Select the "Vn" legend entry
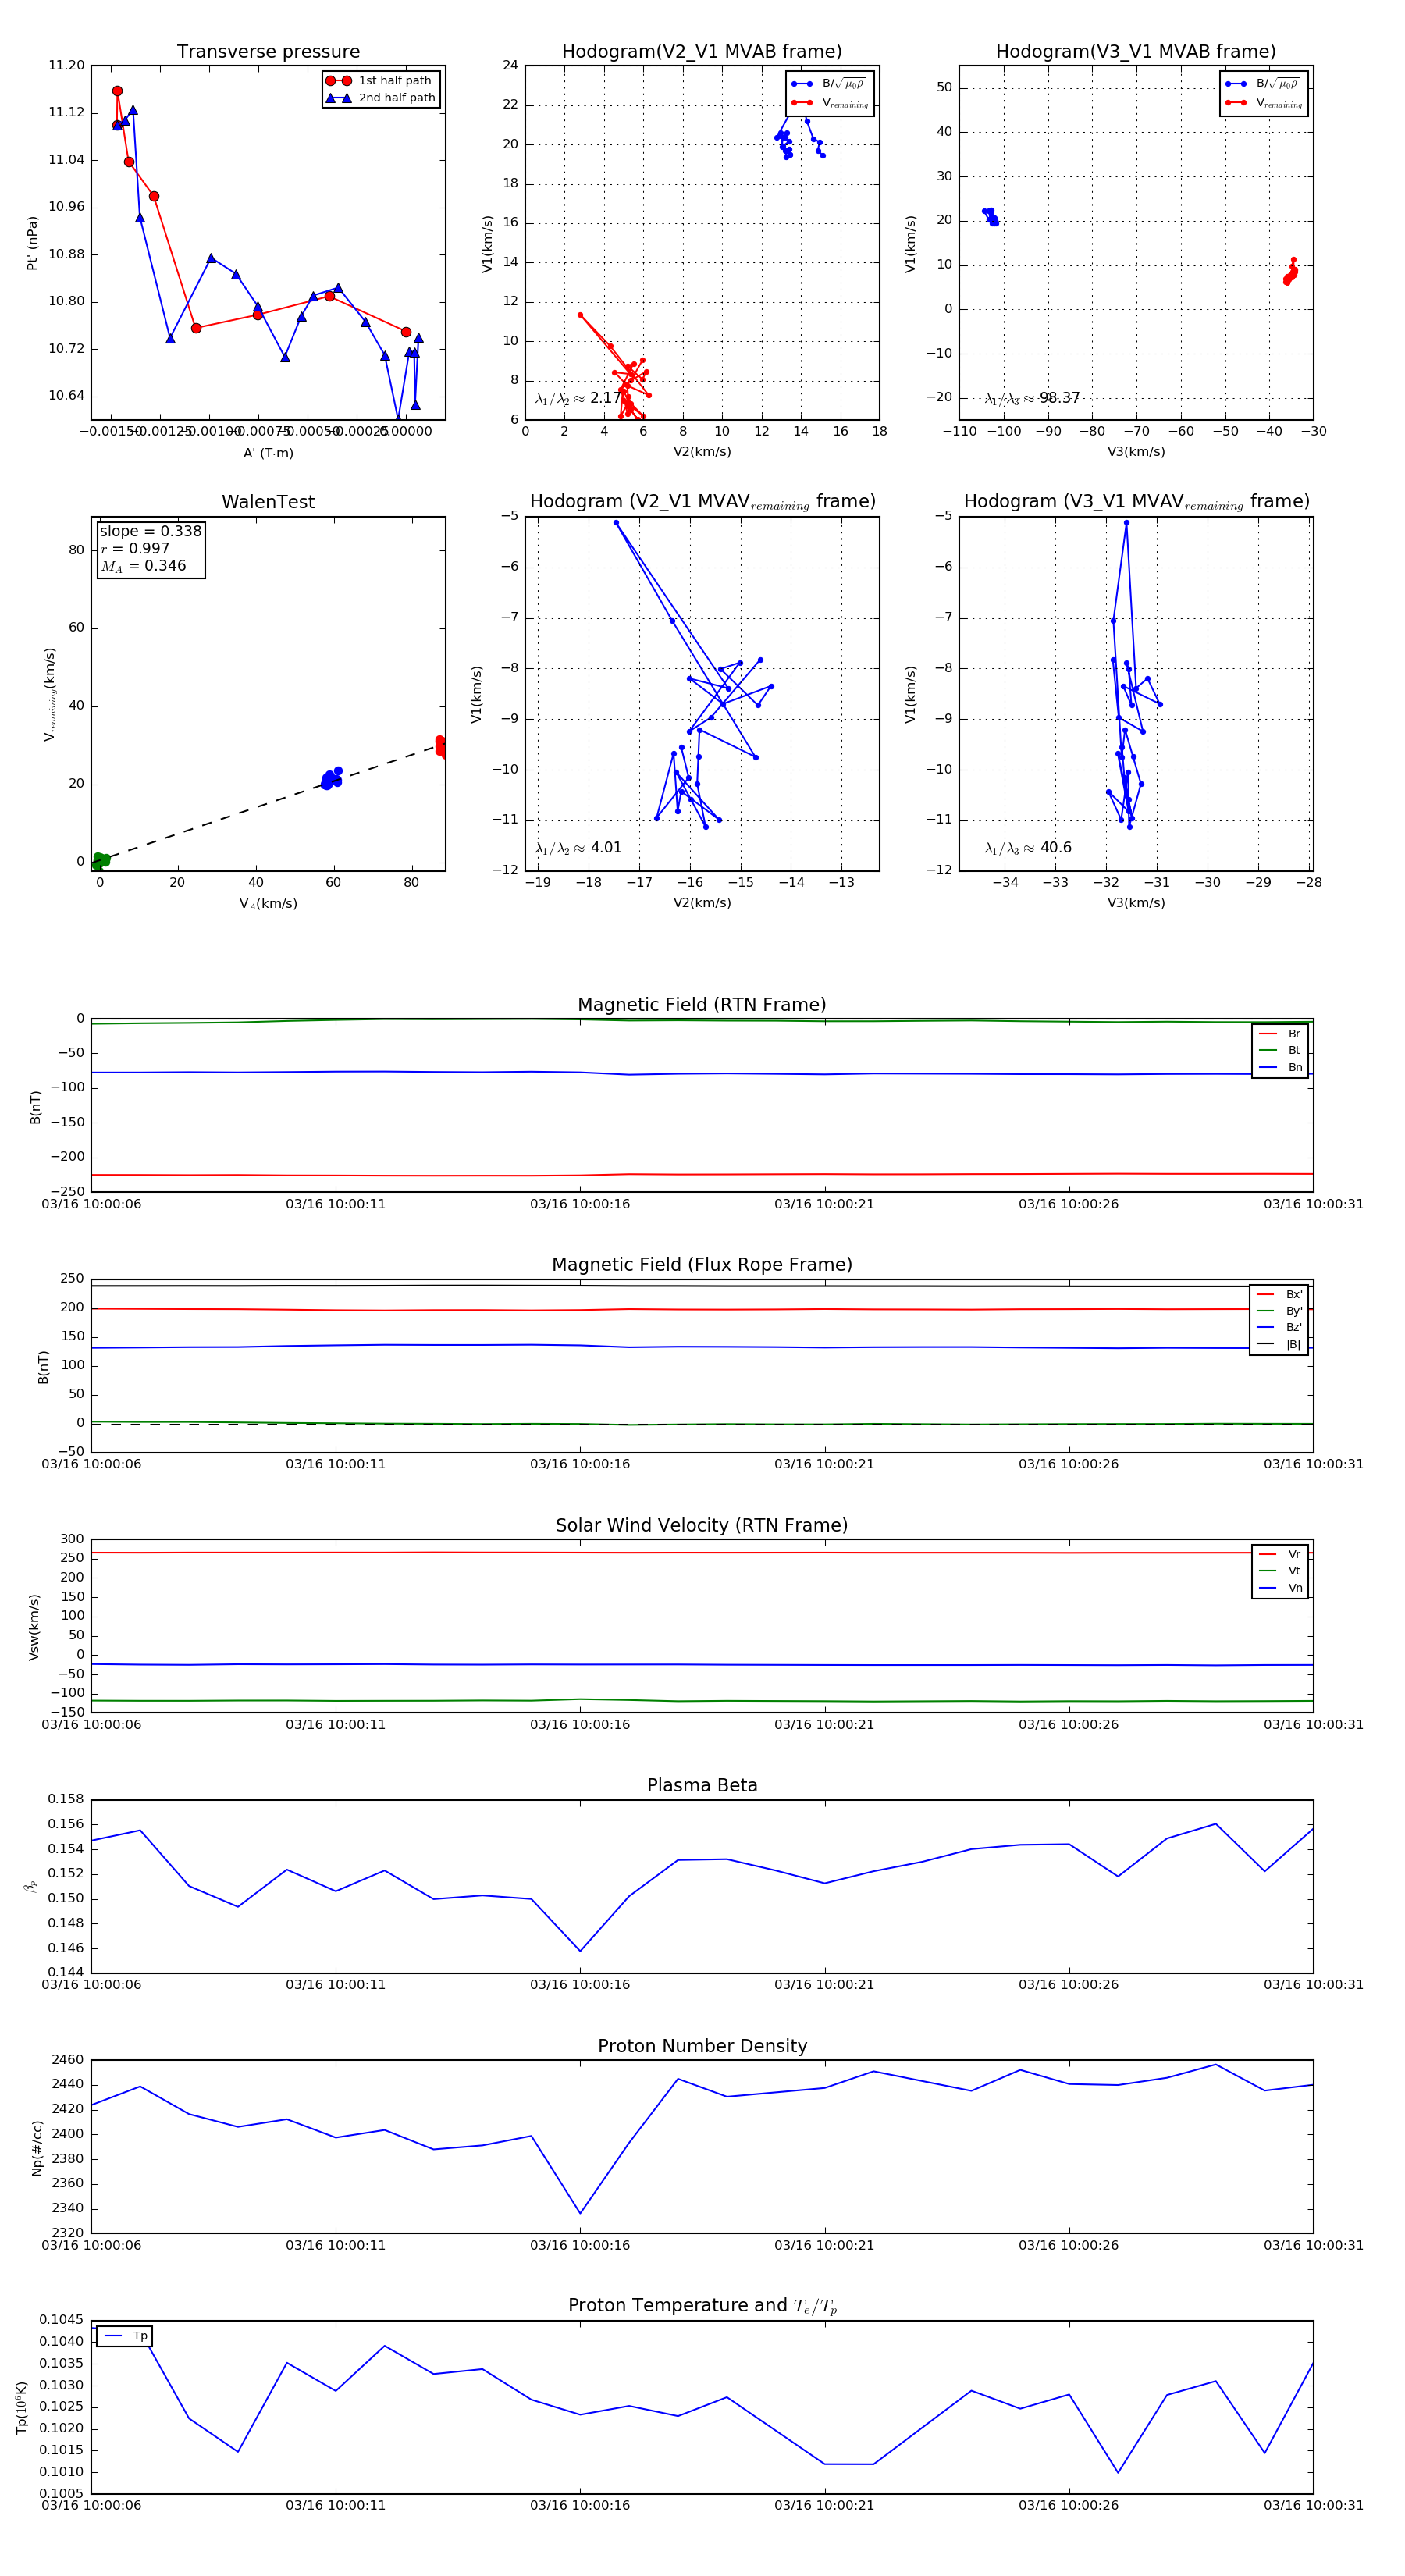Image resolution: width=1405 pixels, height=2576 pixels. click(x=1280, y=1588)
